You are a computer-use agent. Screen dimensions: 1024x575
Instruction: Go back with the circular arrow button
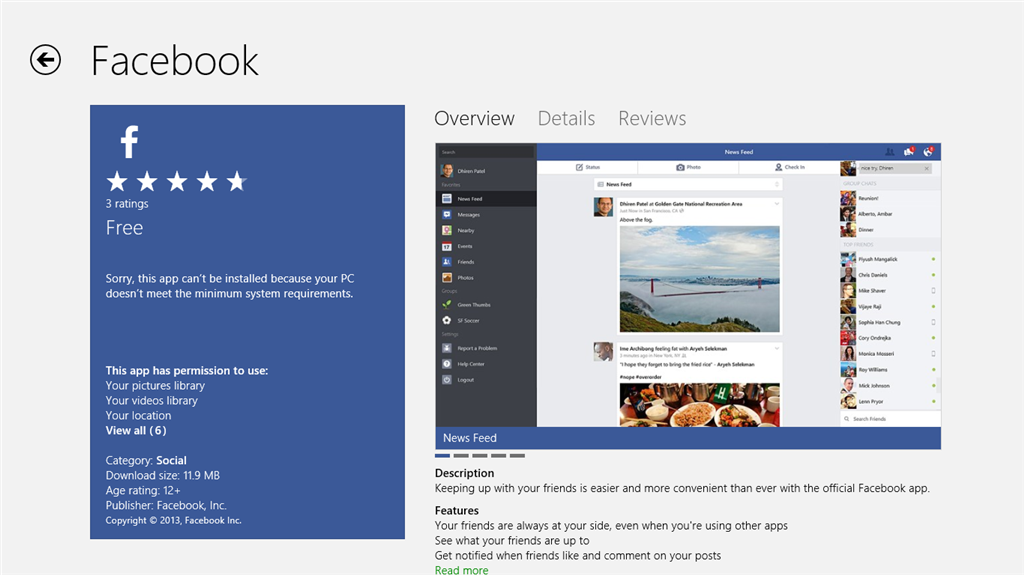click(x=45, y=60)
